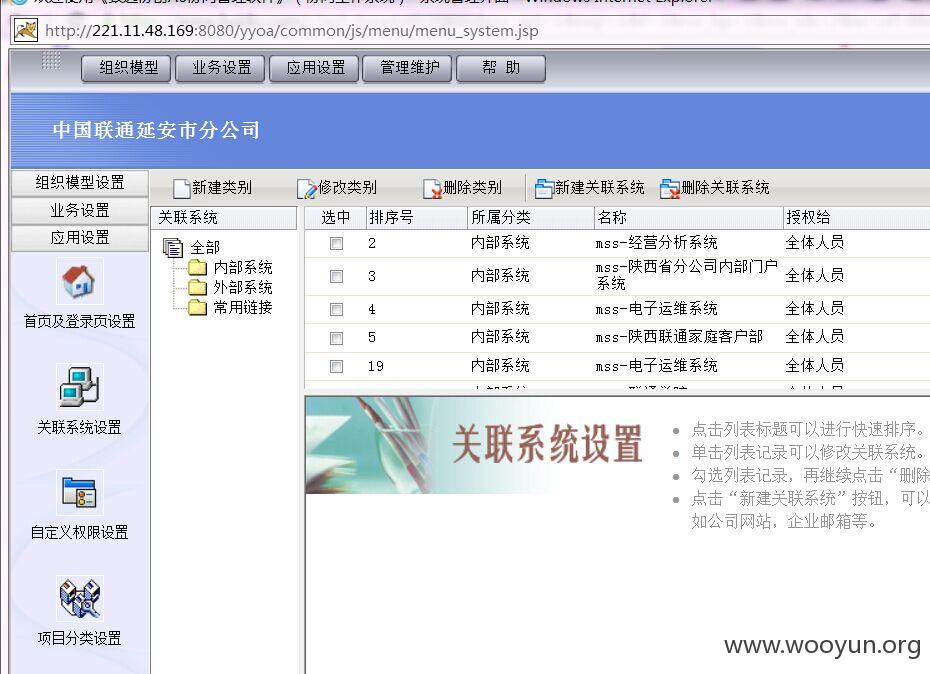This screenshot has height=674, width=930.
Task: Sort by the 排序号 column header
Action: pyautogui.click(x=416, y=218)
